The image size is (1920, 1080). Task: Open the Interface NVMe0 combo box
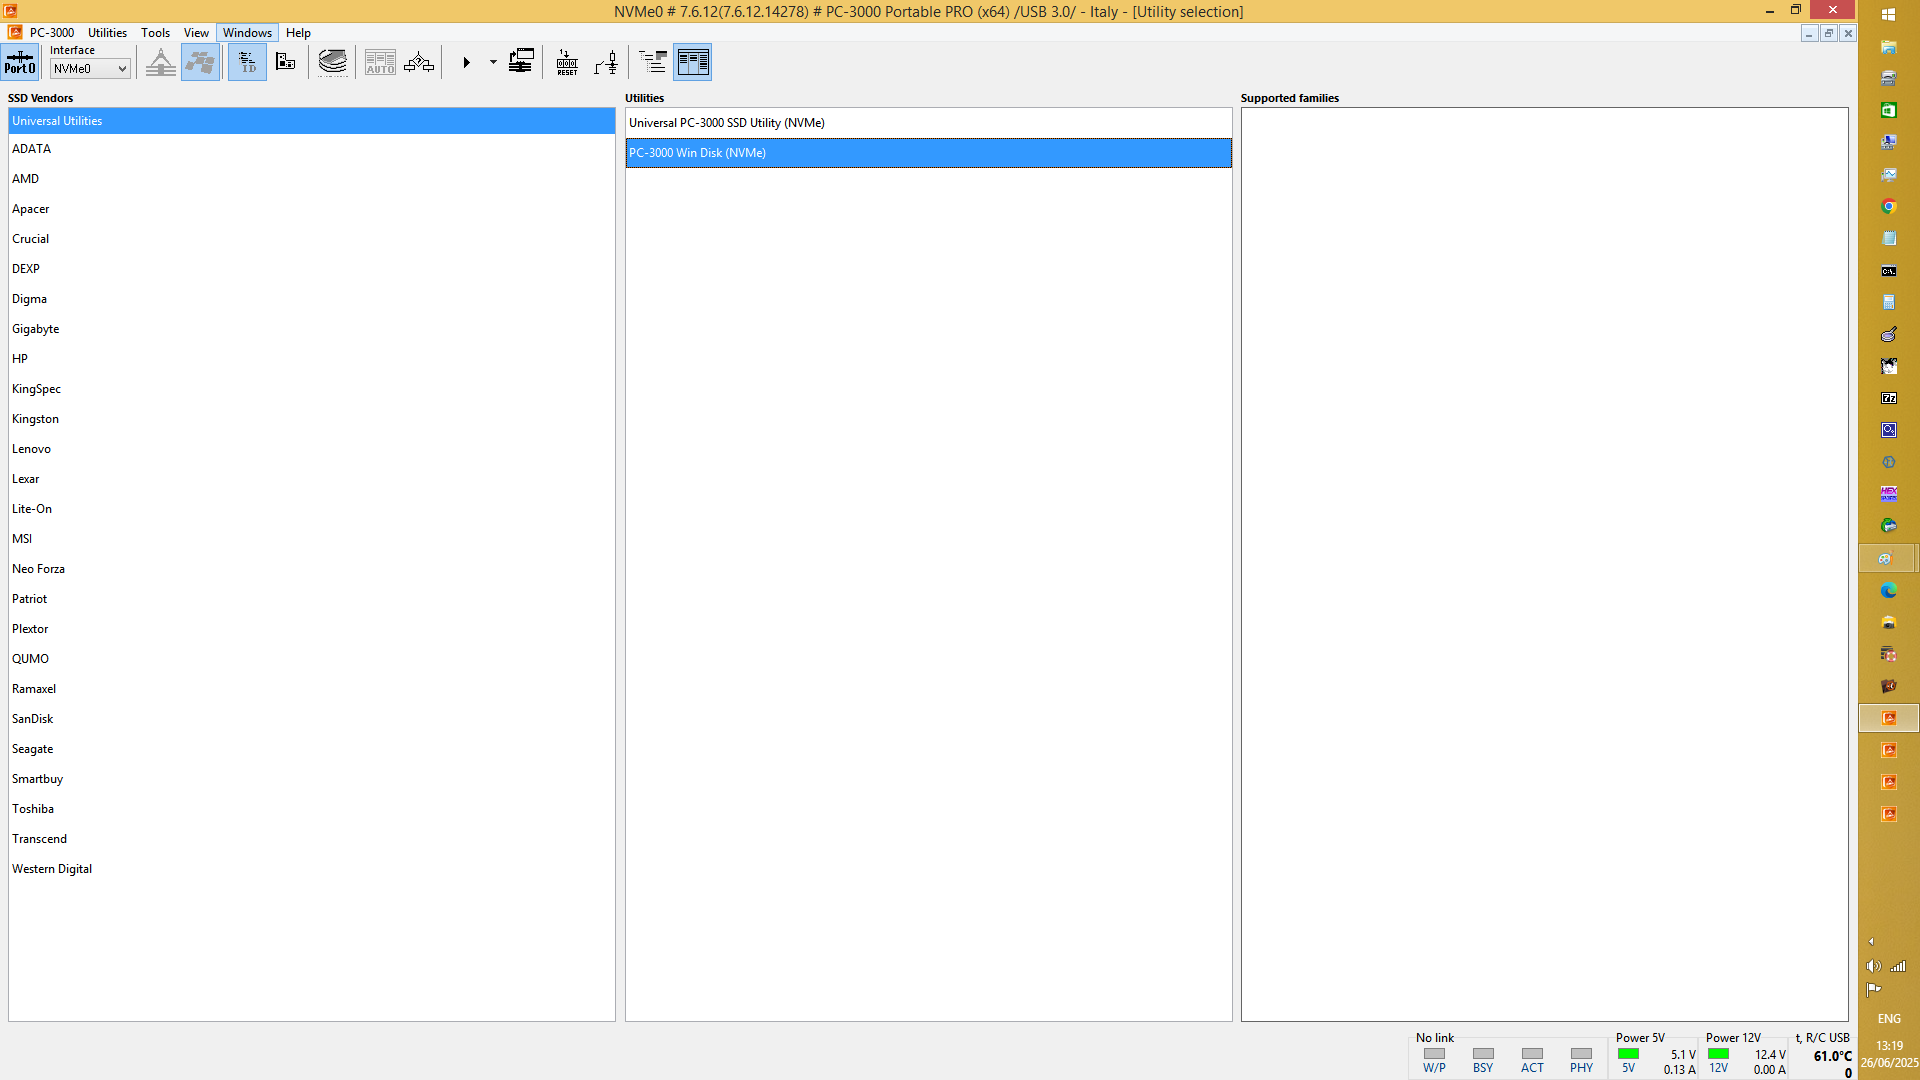pyautogui.click(x=90, y=69)
